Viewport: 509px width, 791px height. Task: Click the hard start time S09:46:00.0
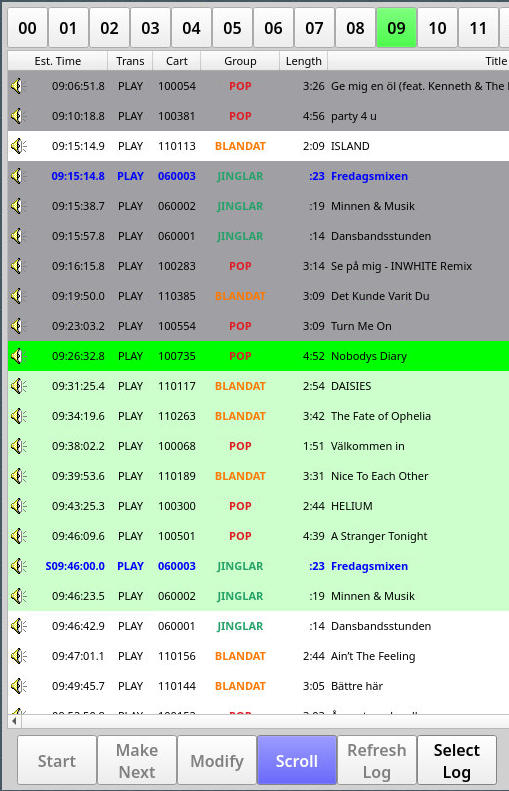tap(75, 567)
